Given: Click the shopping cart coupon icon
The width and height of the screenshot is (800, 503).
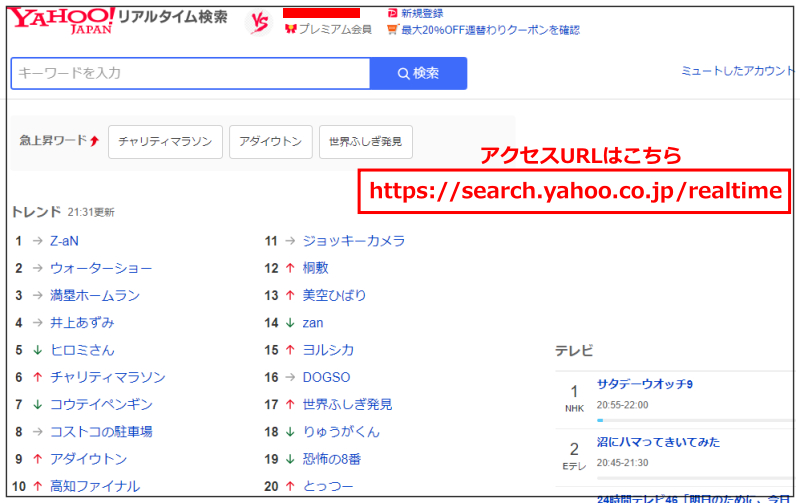Looking at the screenshot, I should [x=392, y=30].
